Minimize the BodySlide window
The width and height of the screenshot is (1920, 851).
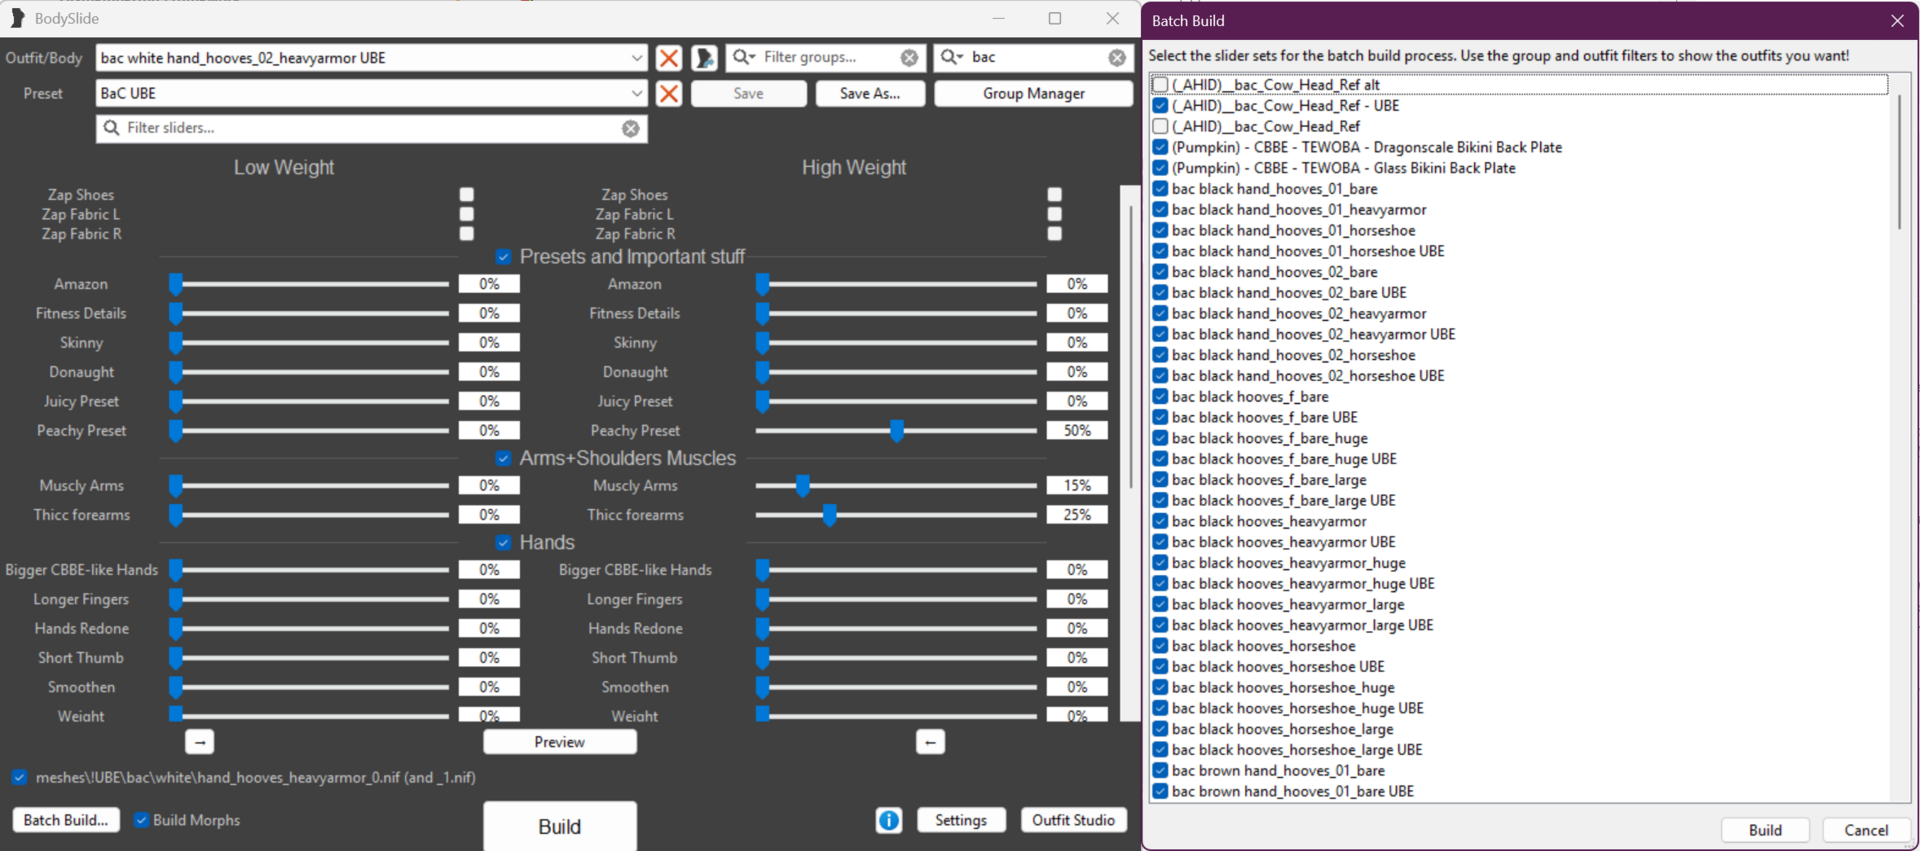coord(998,18)
